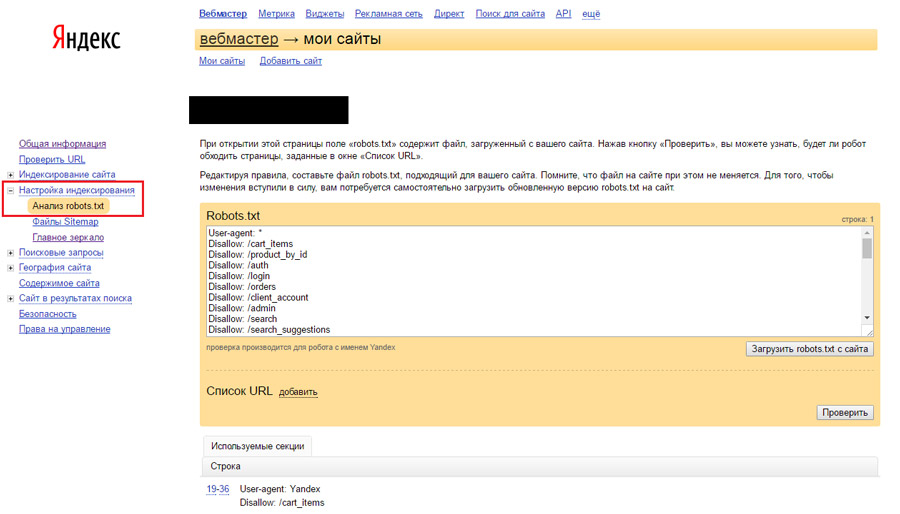
Task: Open Файлы Sitemap in the sidebar
Action: (65, 221)
